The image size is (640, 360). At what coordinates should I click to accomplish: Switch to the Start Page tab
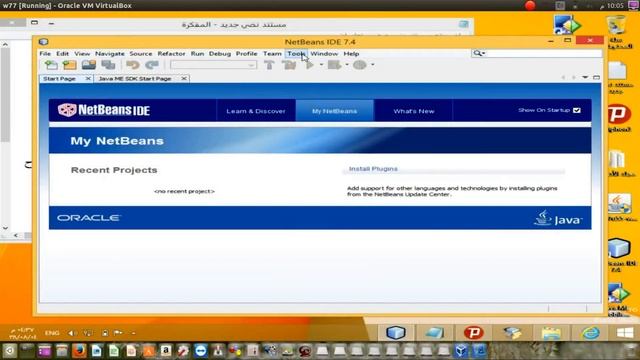pyautogui.click(x=60, y=78)
